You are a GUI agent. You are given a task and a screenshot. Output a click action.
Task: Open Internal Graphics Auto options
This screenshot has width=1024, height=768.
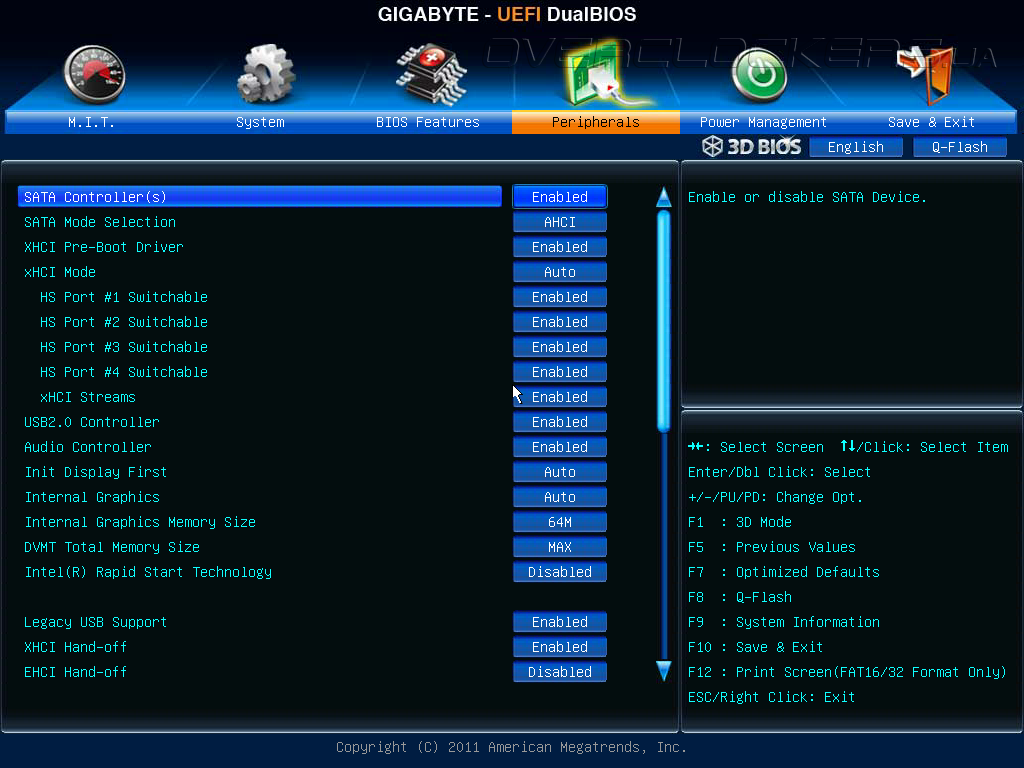pos(560,497)
